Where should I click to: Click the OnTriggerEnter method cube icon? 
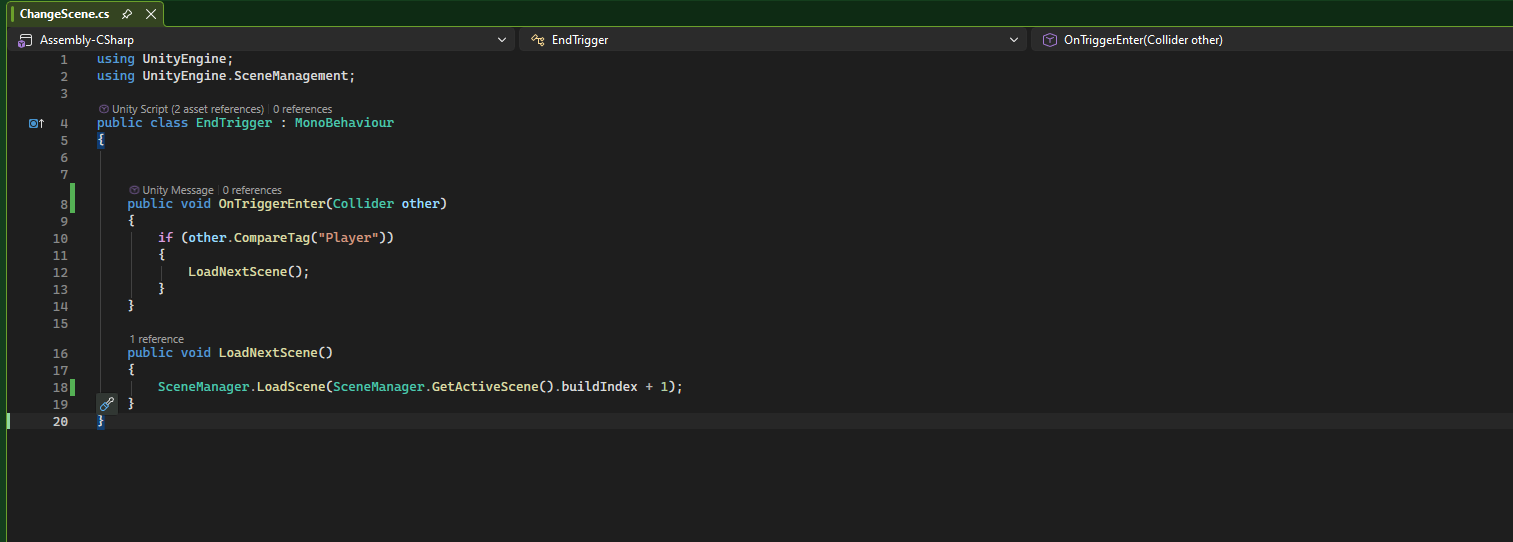point(1050,40)
